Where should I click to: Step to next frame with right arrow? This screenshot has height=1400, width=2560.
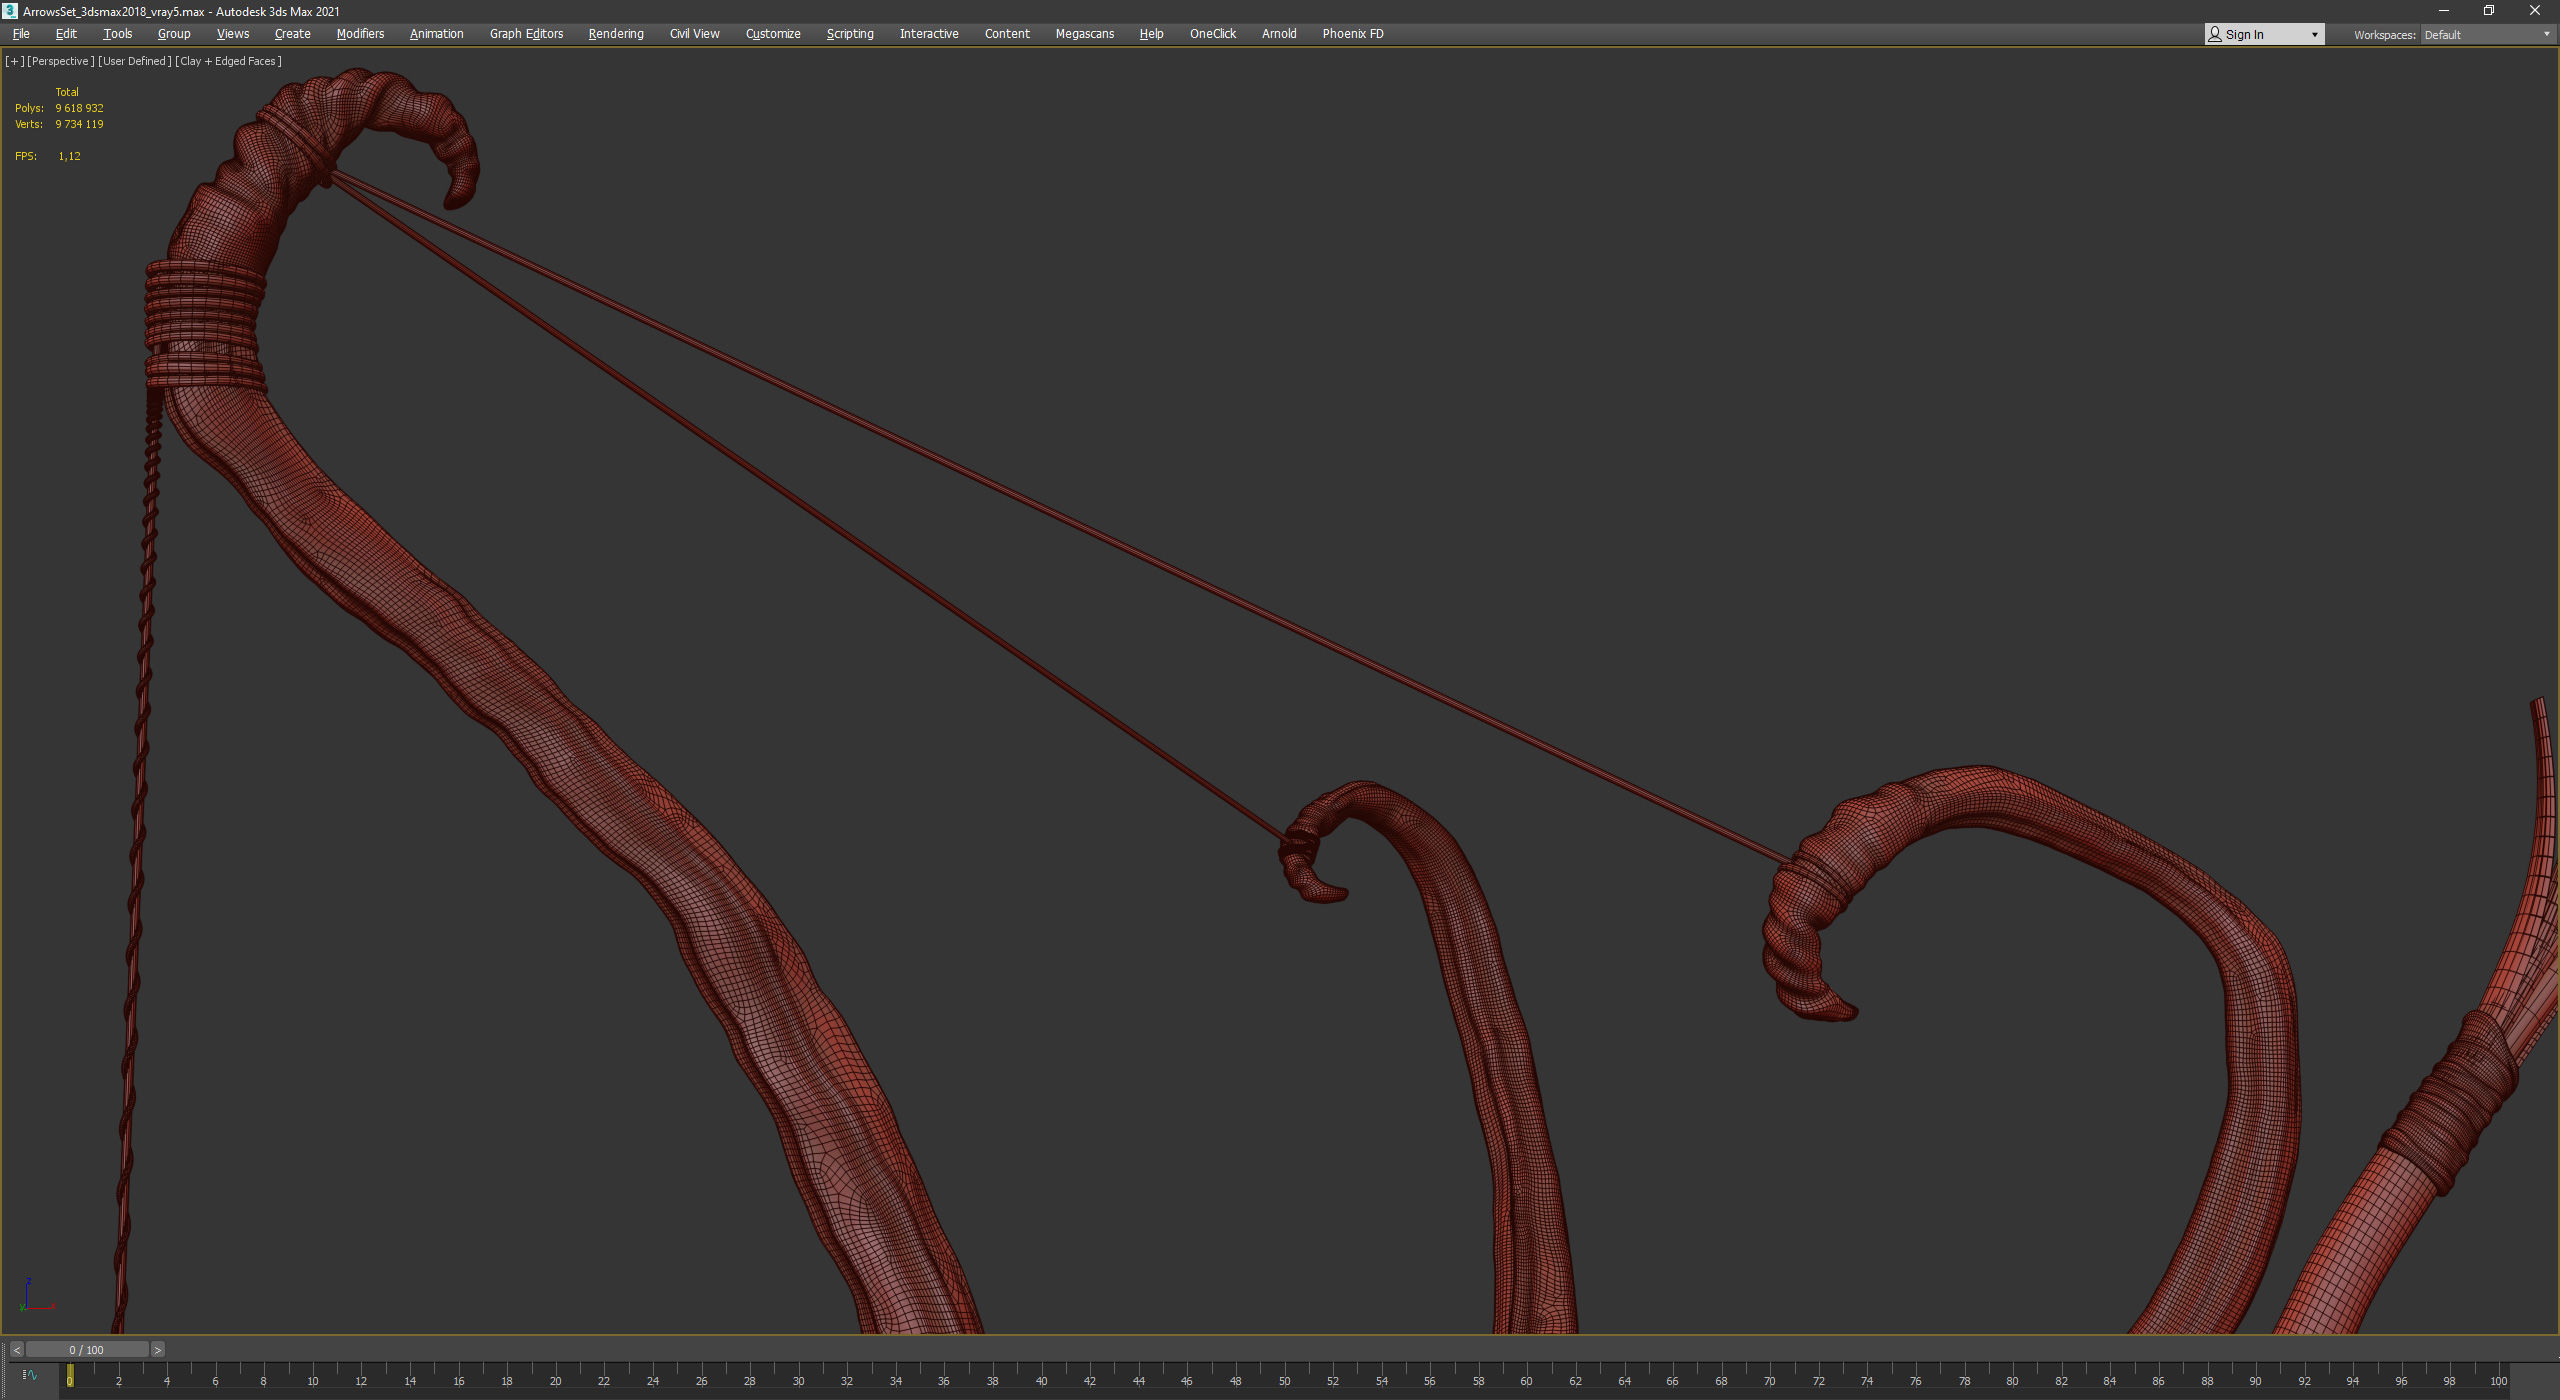coord(157,1350)
